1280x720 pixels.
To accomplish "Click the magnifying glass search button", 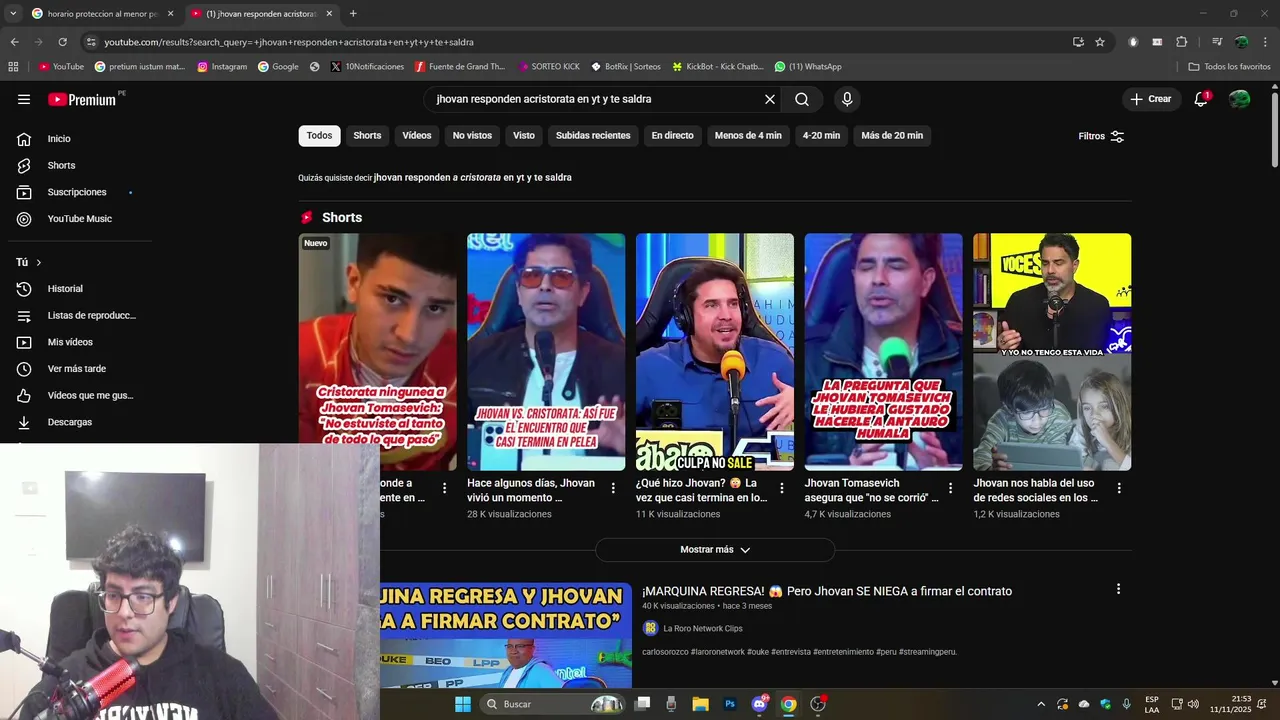I will [x=802, y=99].
